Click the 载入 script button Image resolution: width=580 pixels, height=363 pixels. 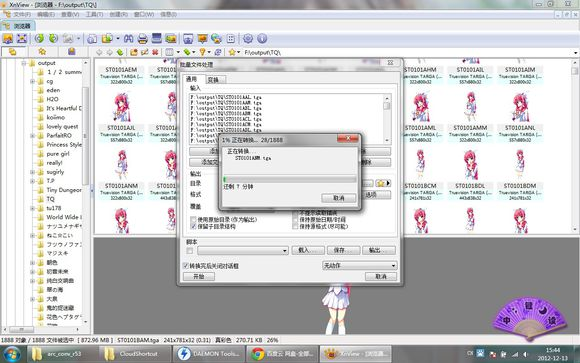(x=307, y=251)
